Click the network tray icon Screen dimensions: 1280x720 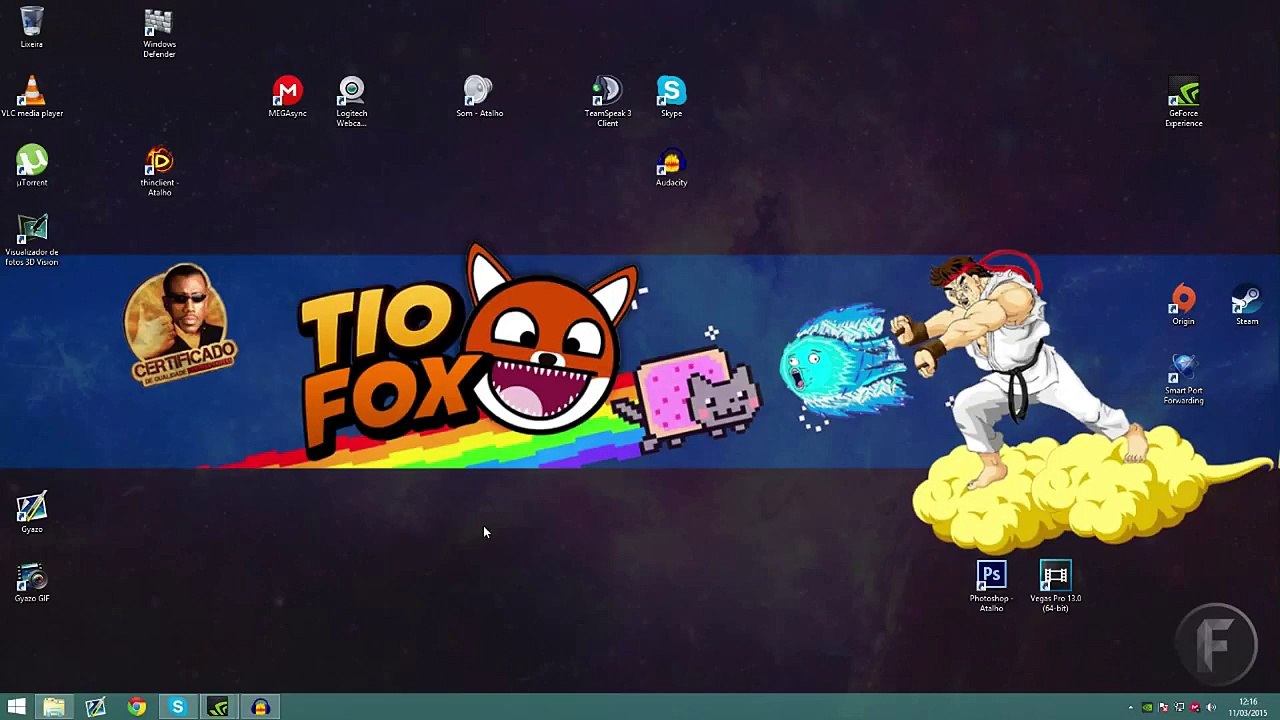(1179, 708)
